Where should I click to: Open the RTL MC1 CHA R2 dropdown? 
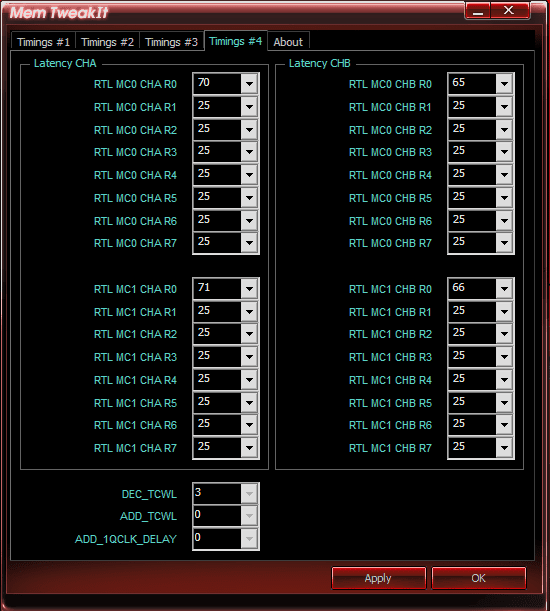pyautogui.click(x=249, y=334)
